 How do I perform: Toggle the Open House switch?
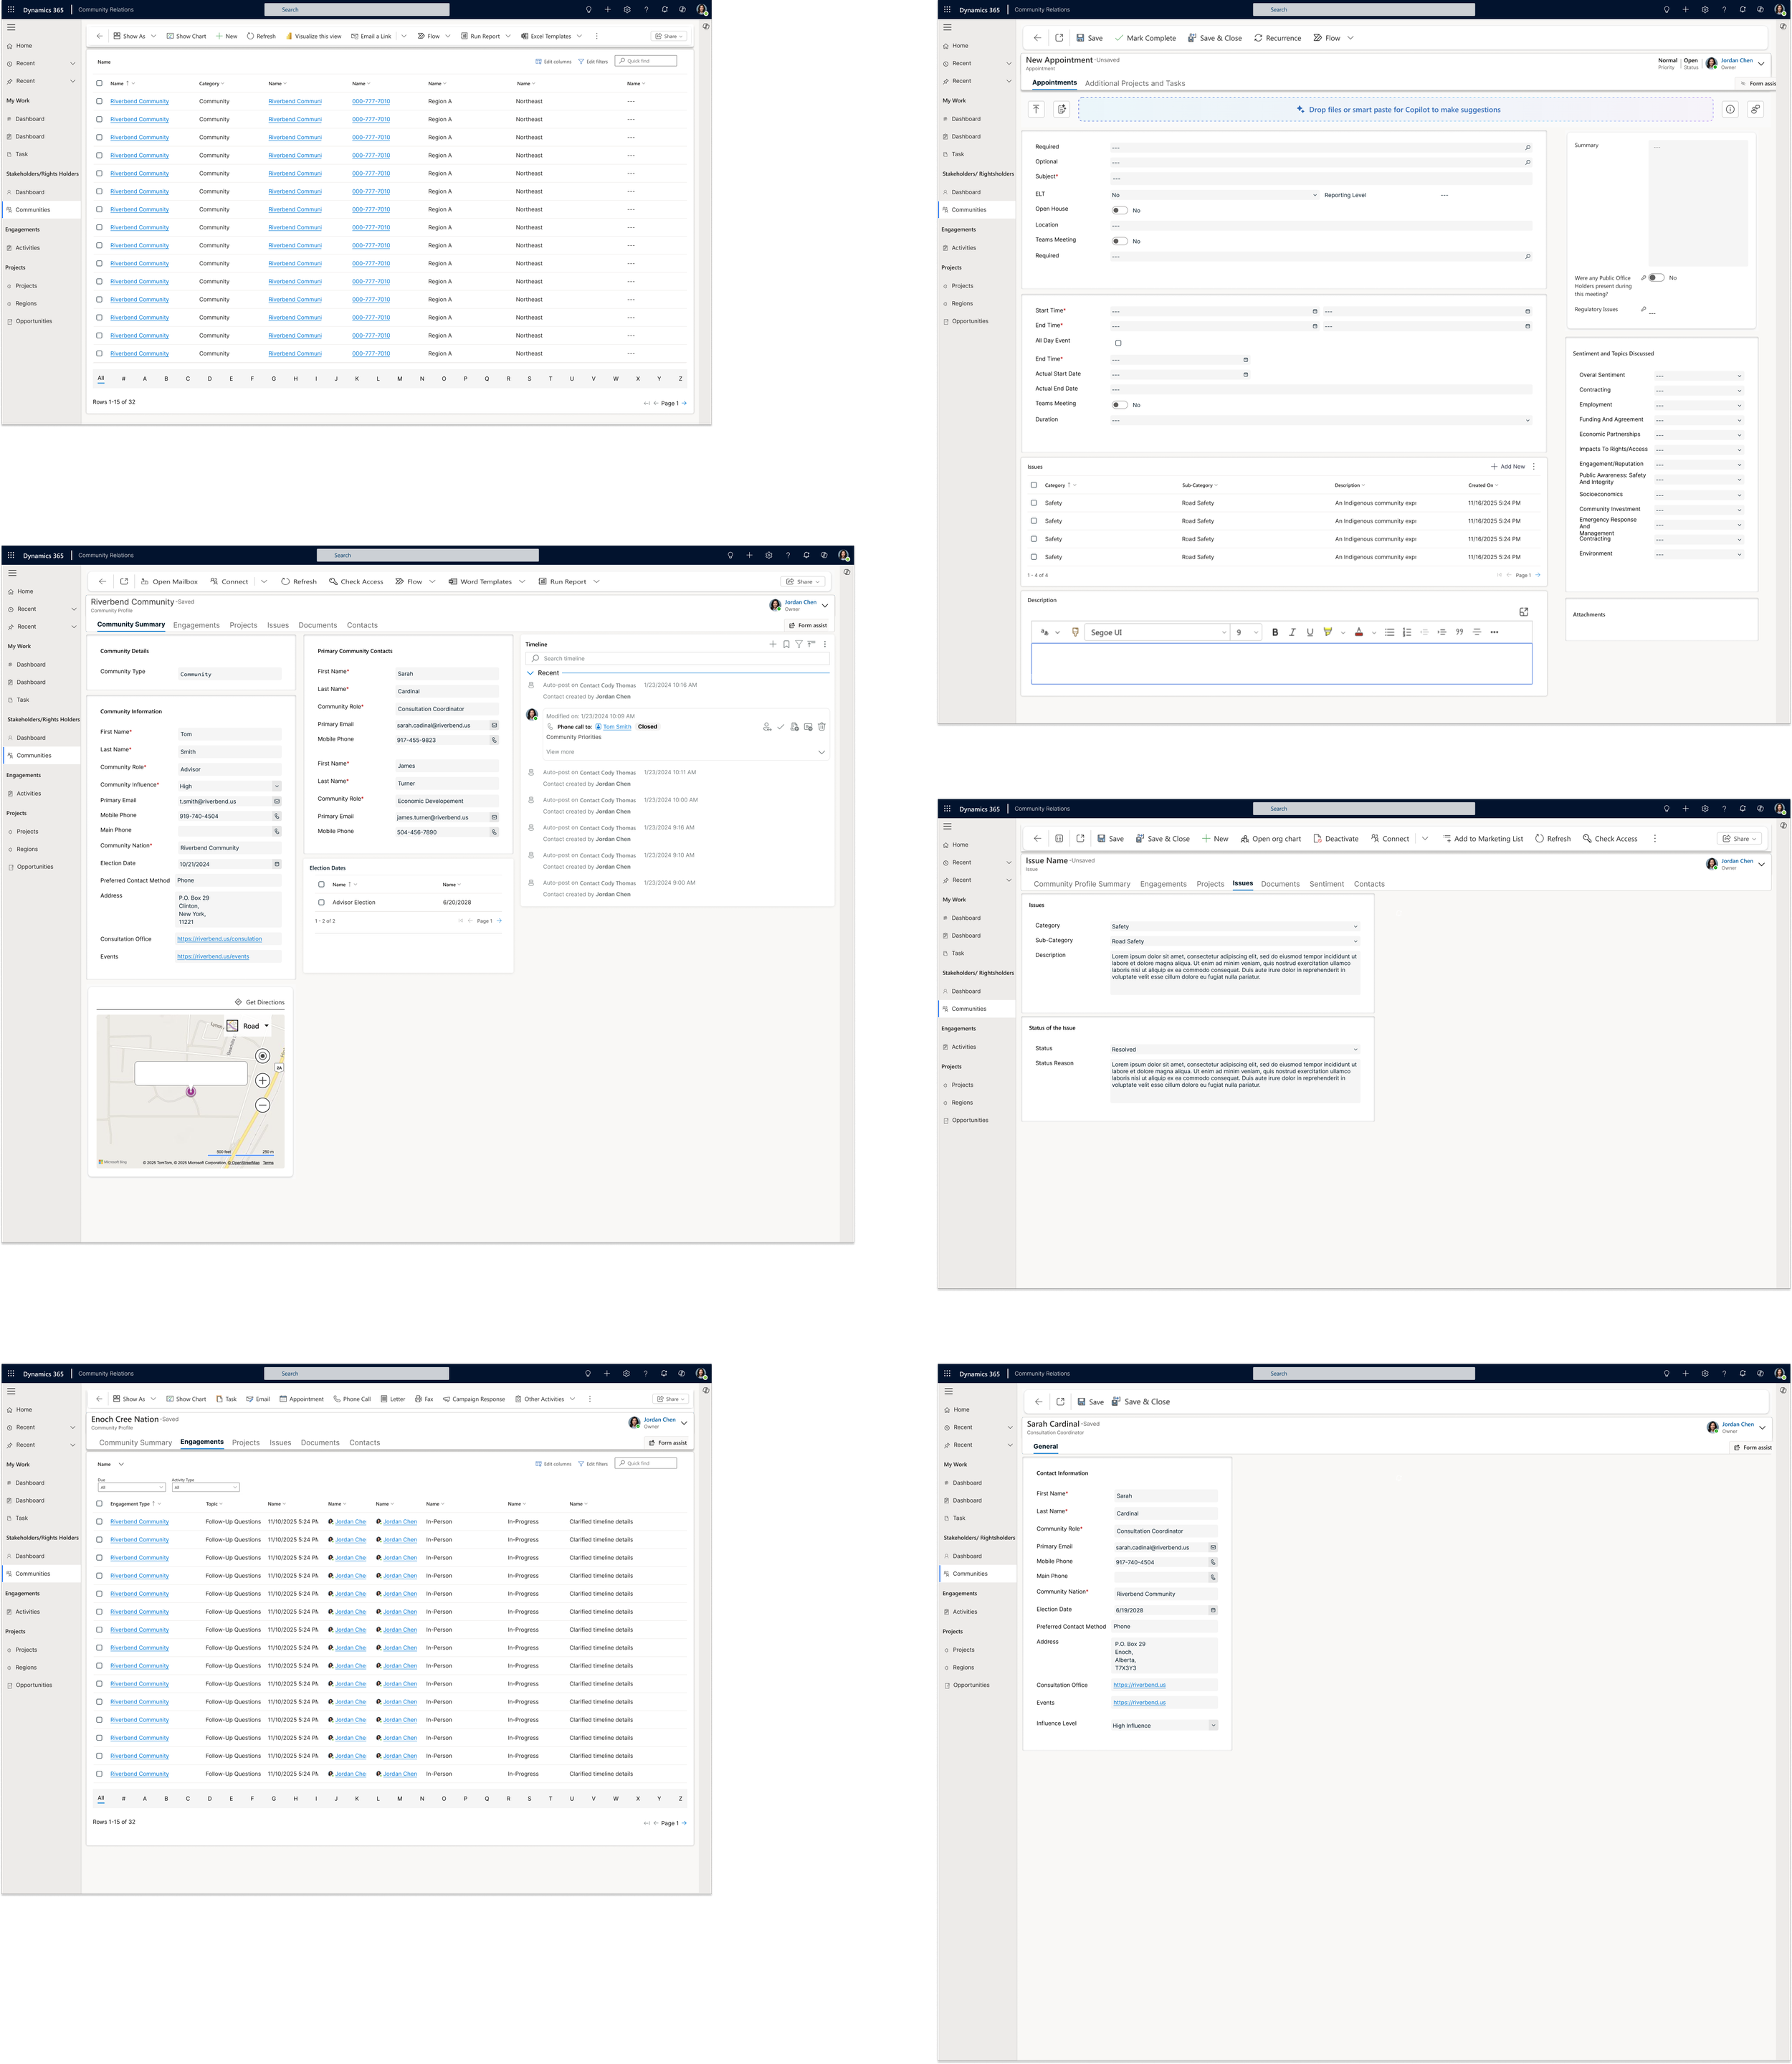[x=1120, y=210]
